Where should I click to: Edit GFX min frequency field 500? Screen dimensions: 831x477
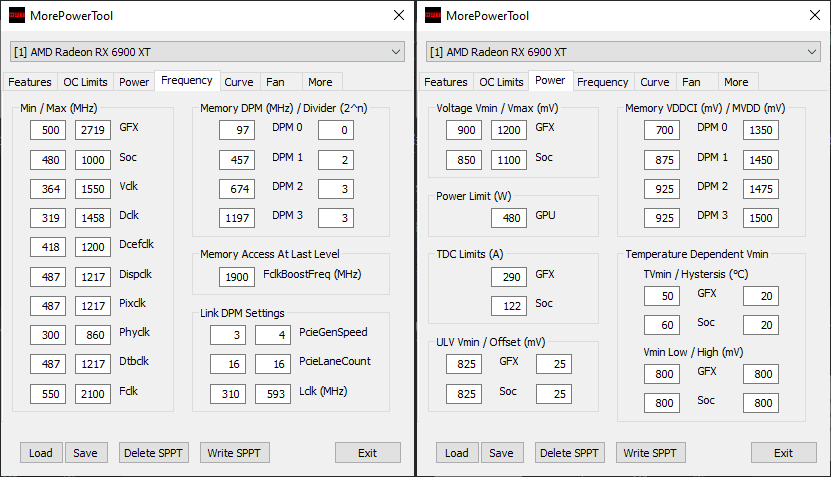pos(48,130)
